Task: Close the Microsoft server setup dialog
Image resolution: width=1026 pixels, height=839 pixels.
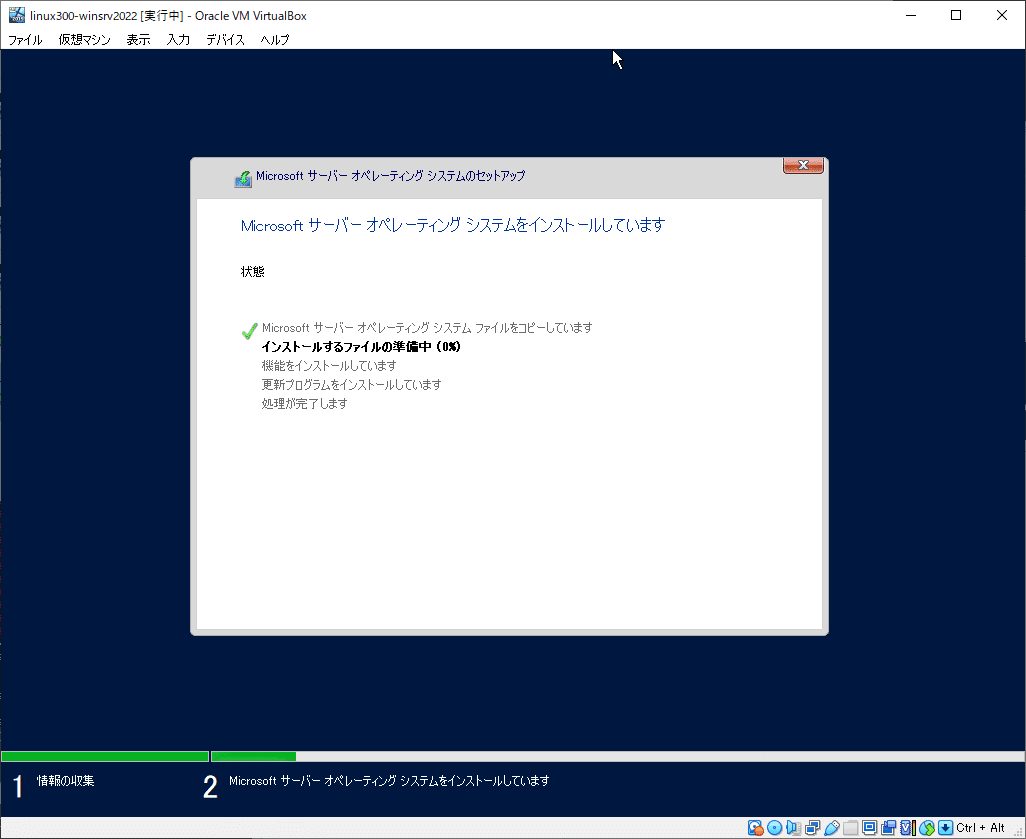Action: pos(803,166)
